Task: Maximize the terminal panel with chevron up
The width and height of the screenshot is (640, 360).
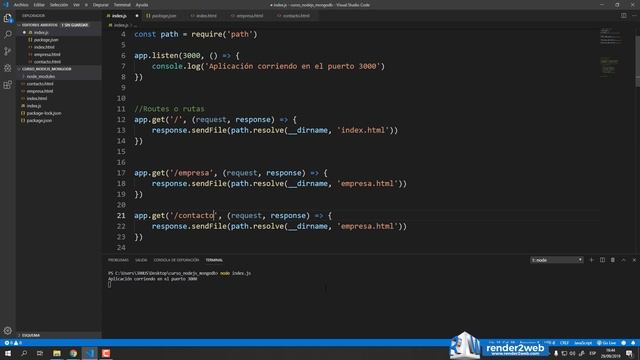Action: (x=623, y=260)
